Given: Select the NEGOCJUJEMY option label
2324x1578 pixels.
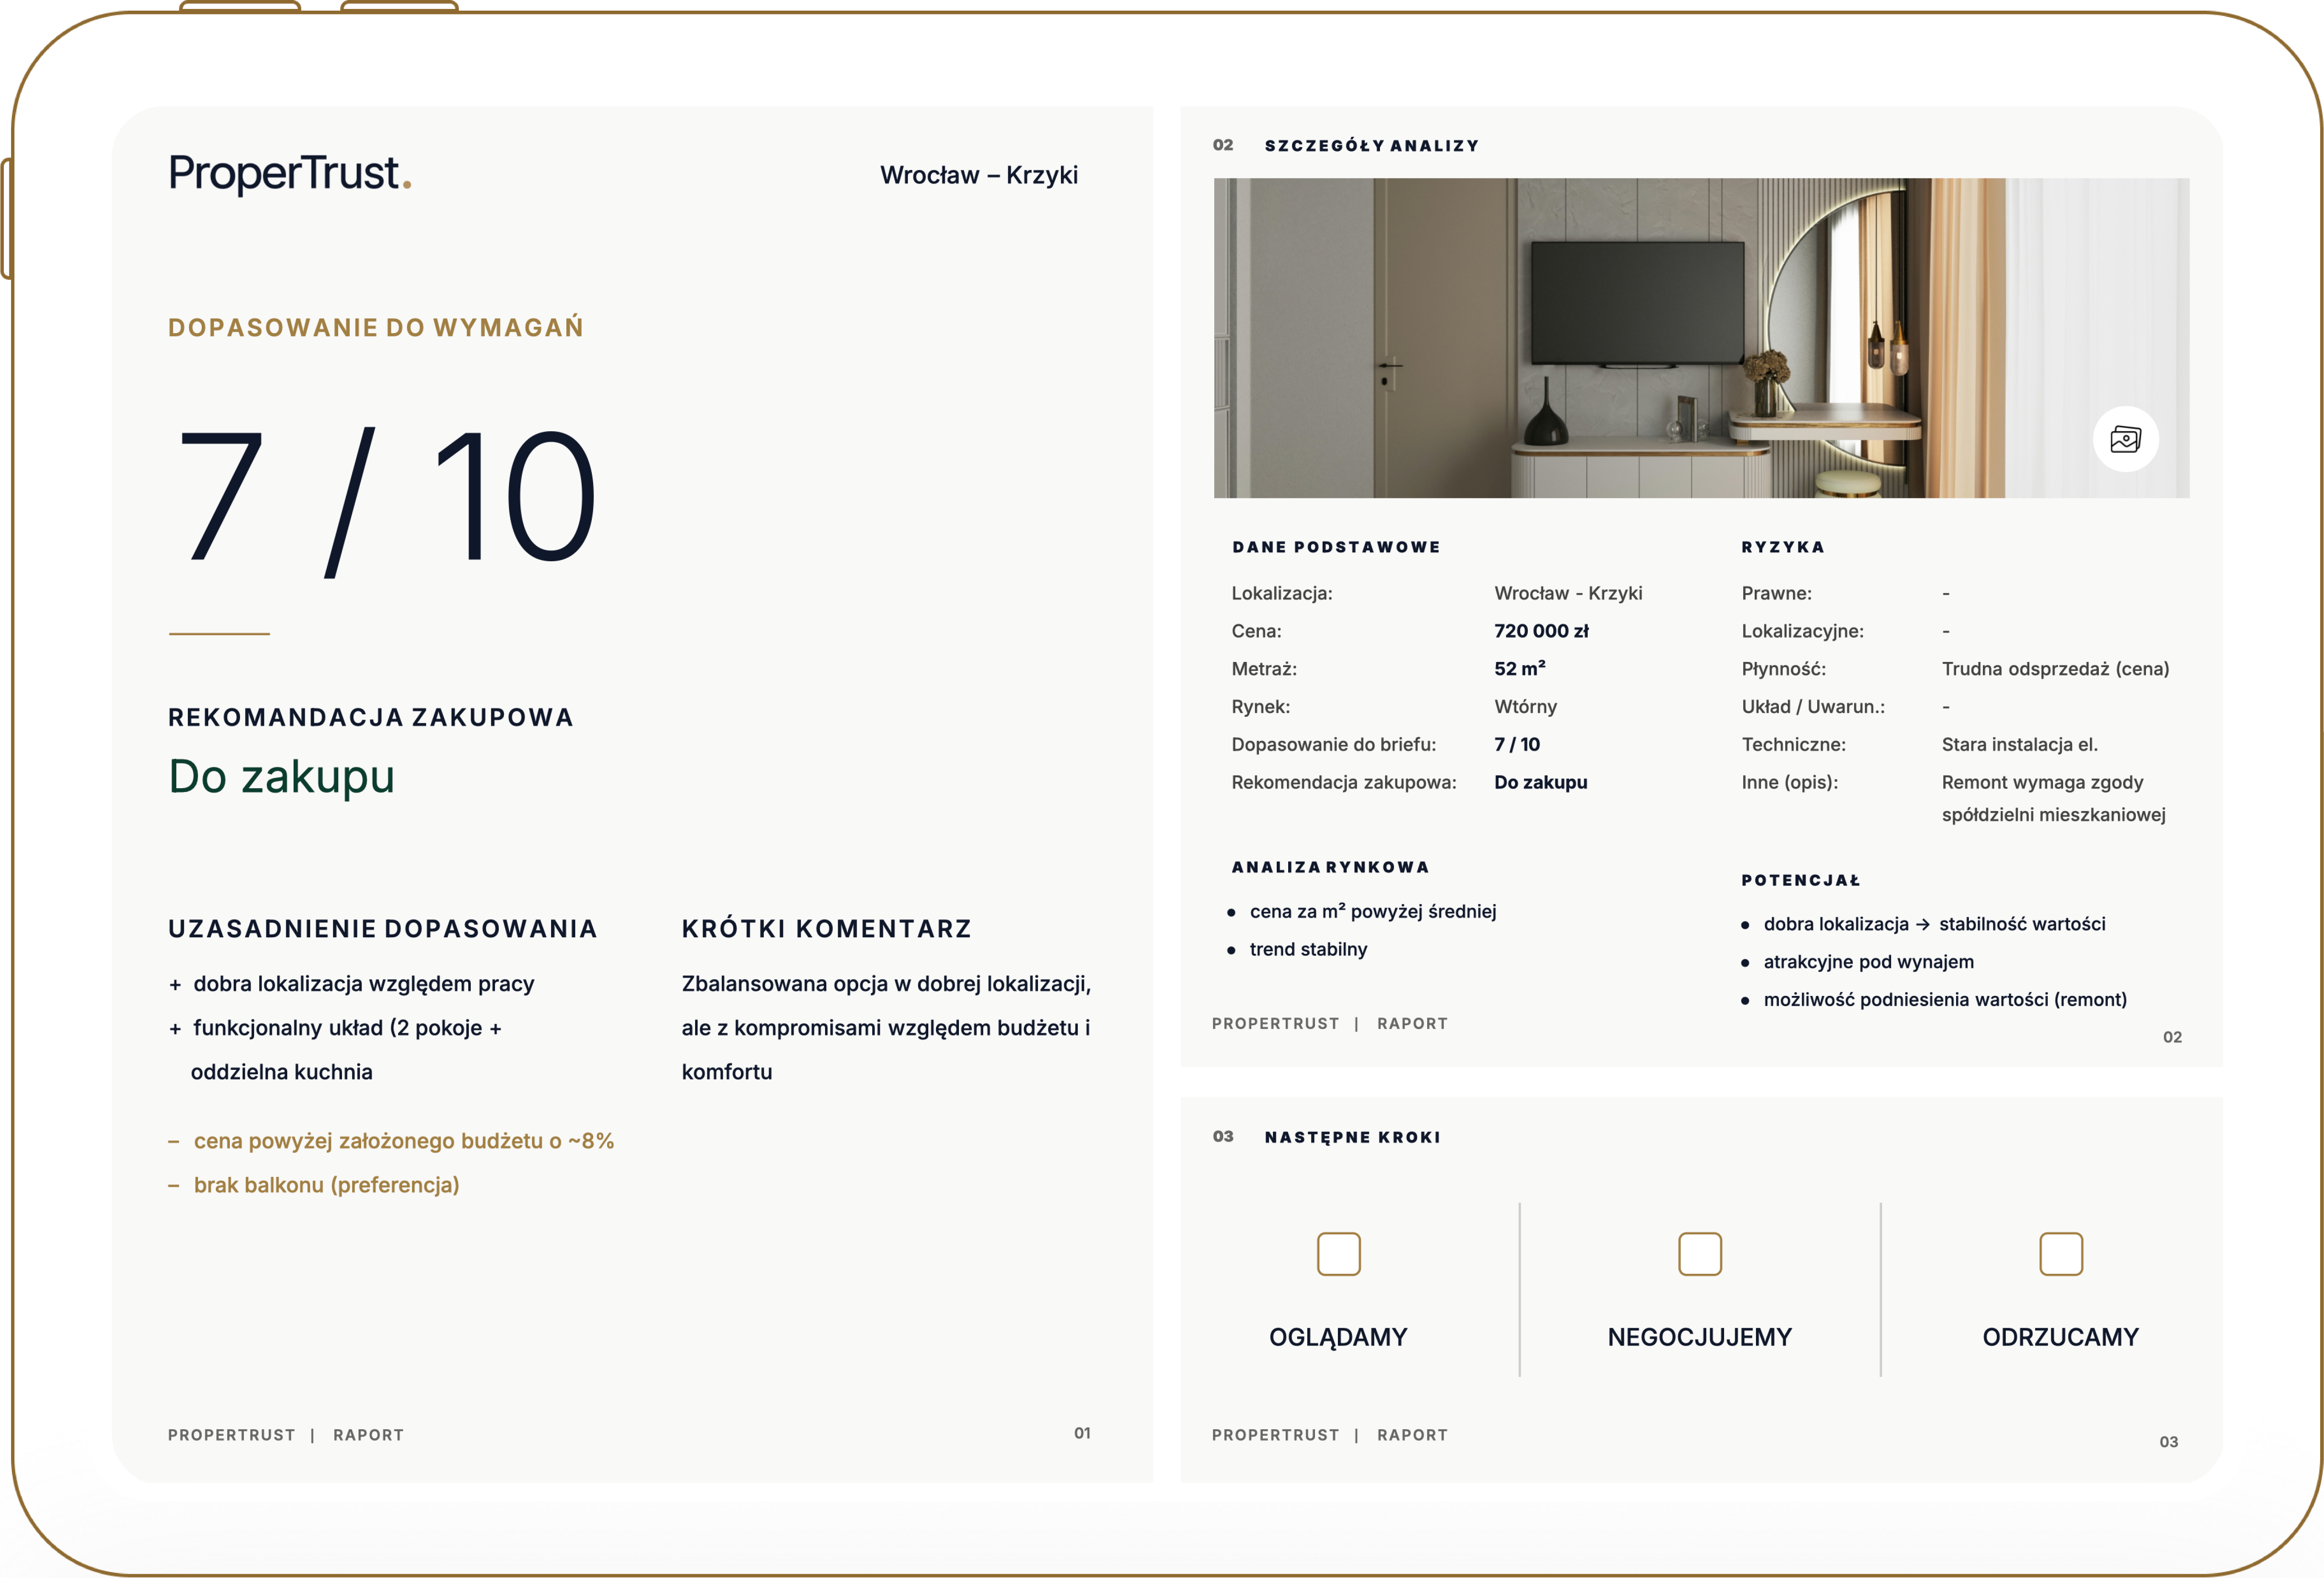Looking at the screenshot, I should point(1699,1337).
